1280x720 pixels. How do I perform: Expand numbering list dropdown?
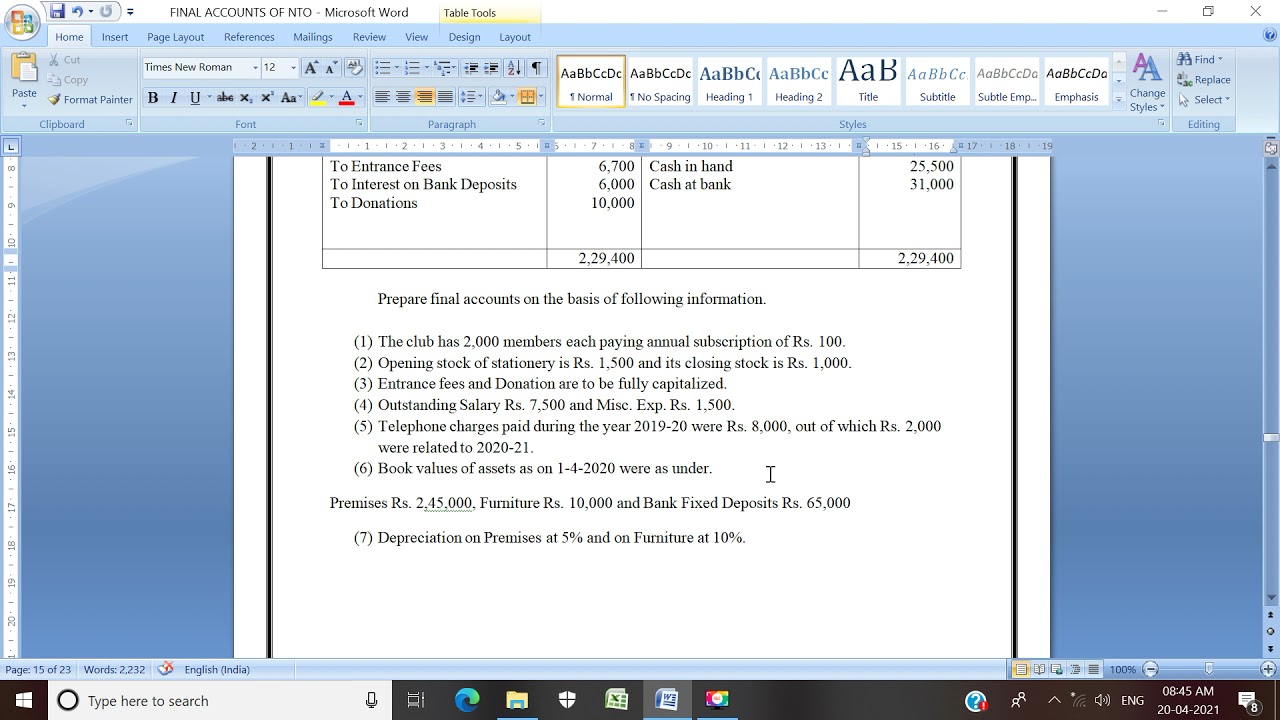click(427, 67)
